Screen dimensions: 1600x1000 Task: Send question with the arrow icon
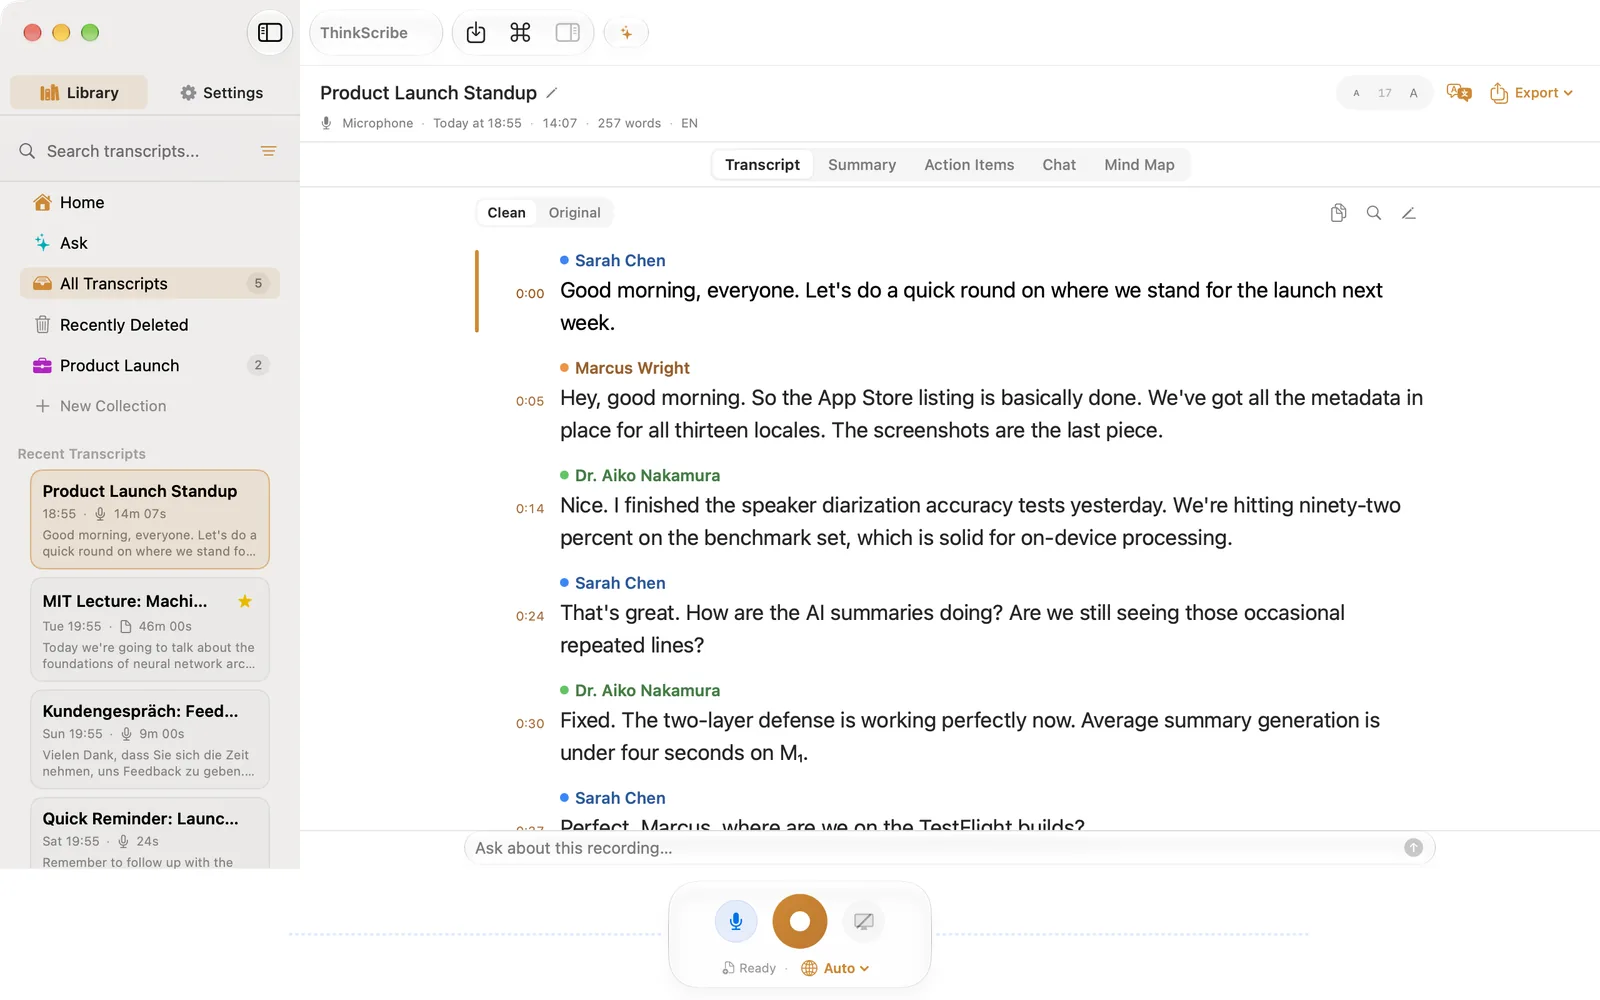pos(1413,848)
